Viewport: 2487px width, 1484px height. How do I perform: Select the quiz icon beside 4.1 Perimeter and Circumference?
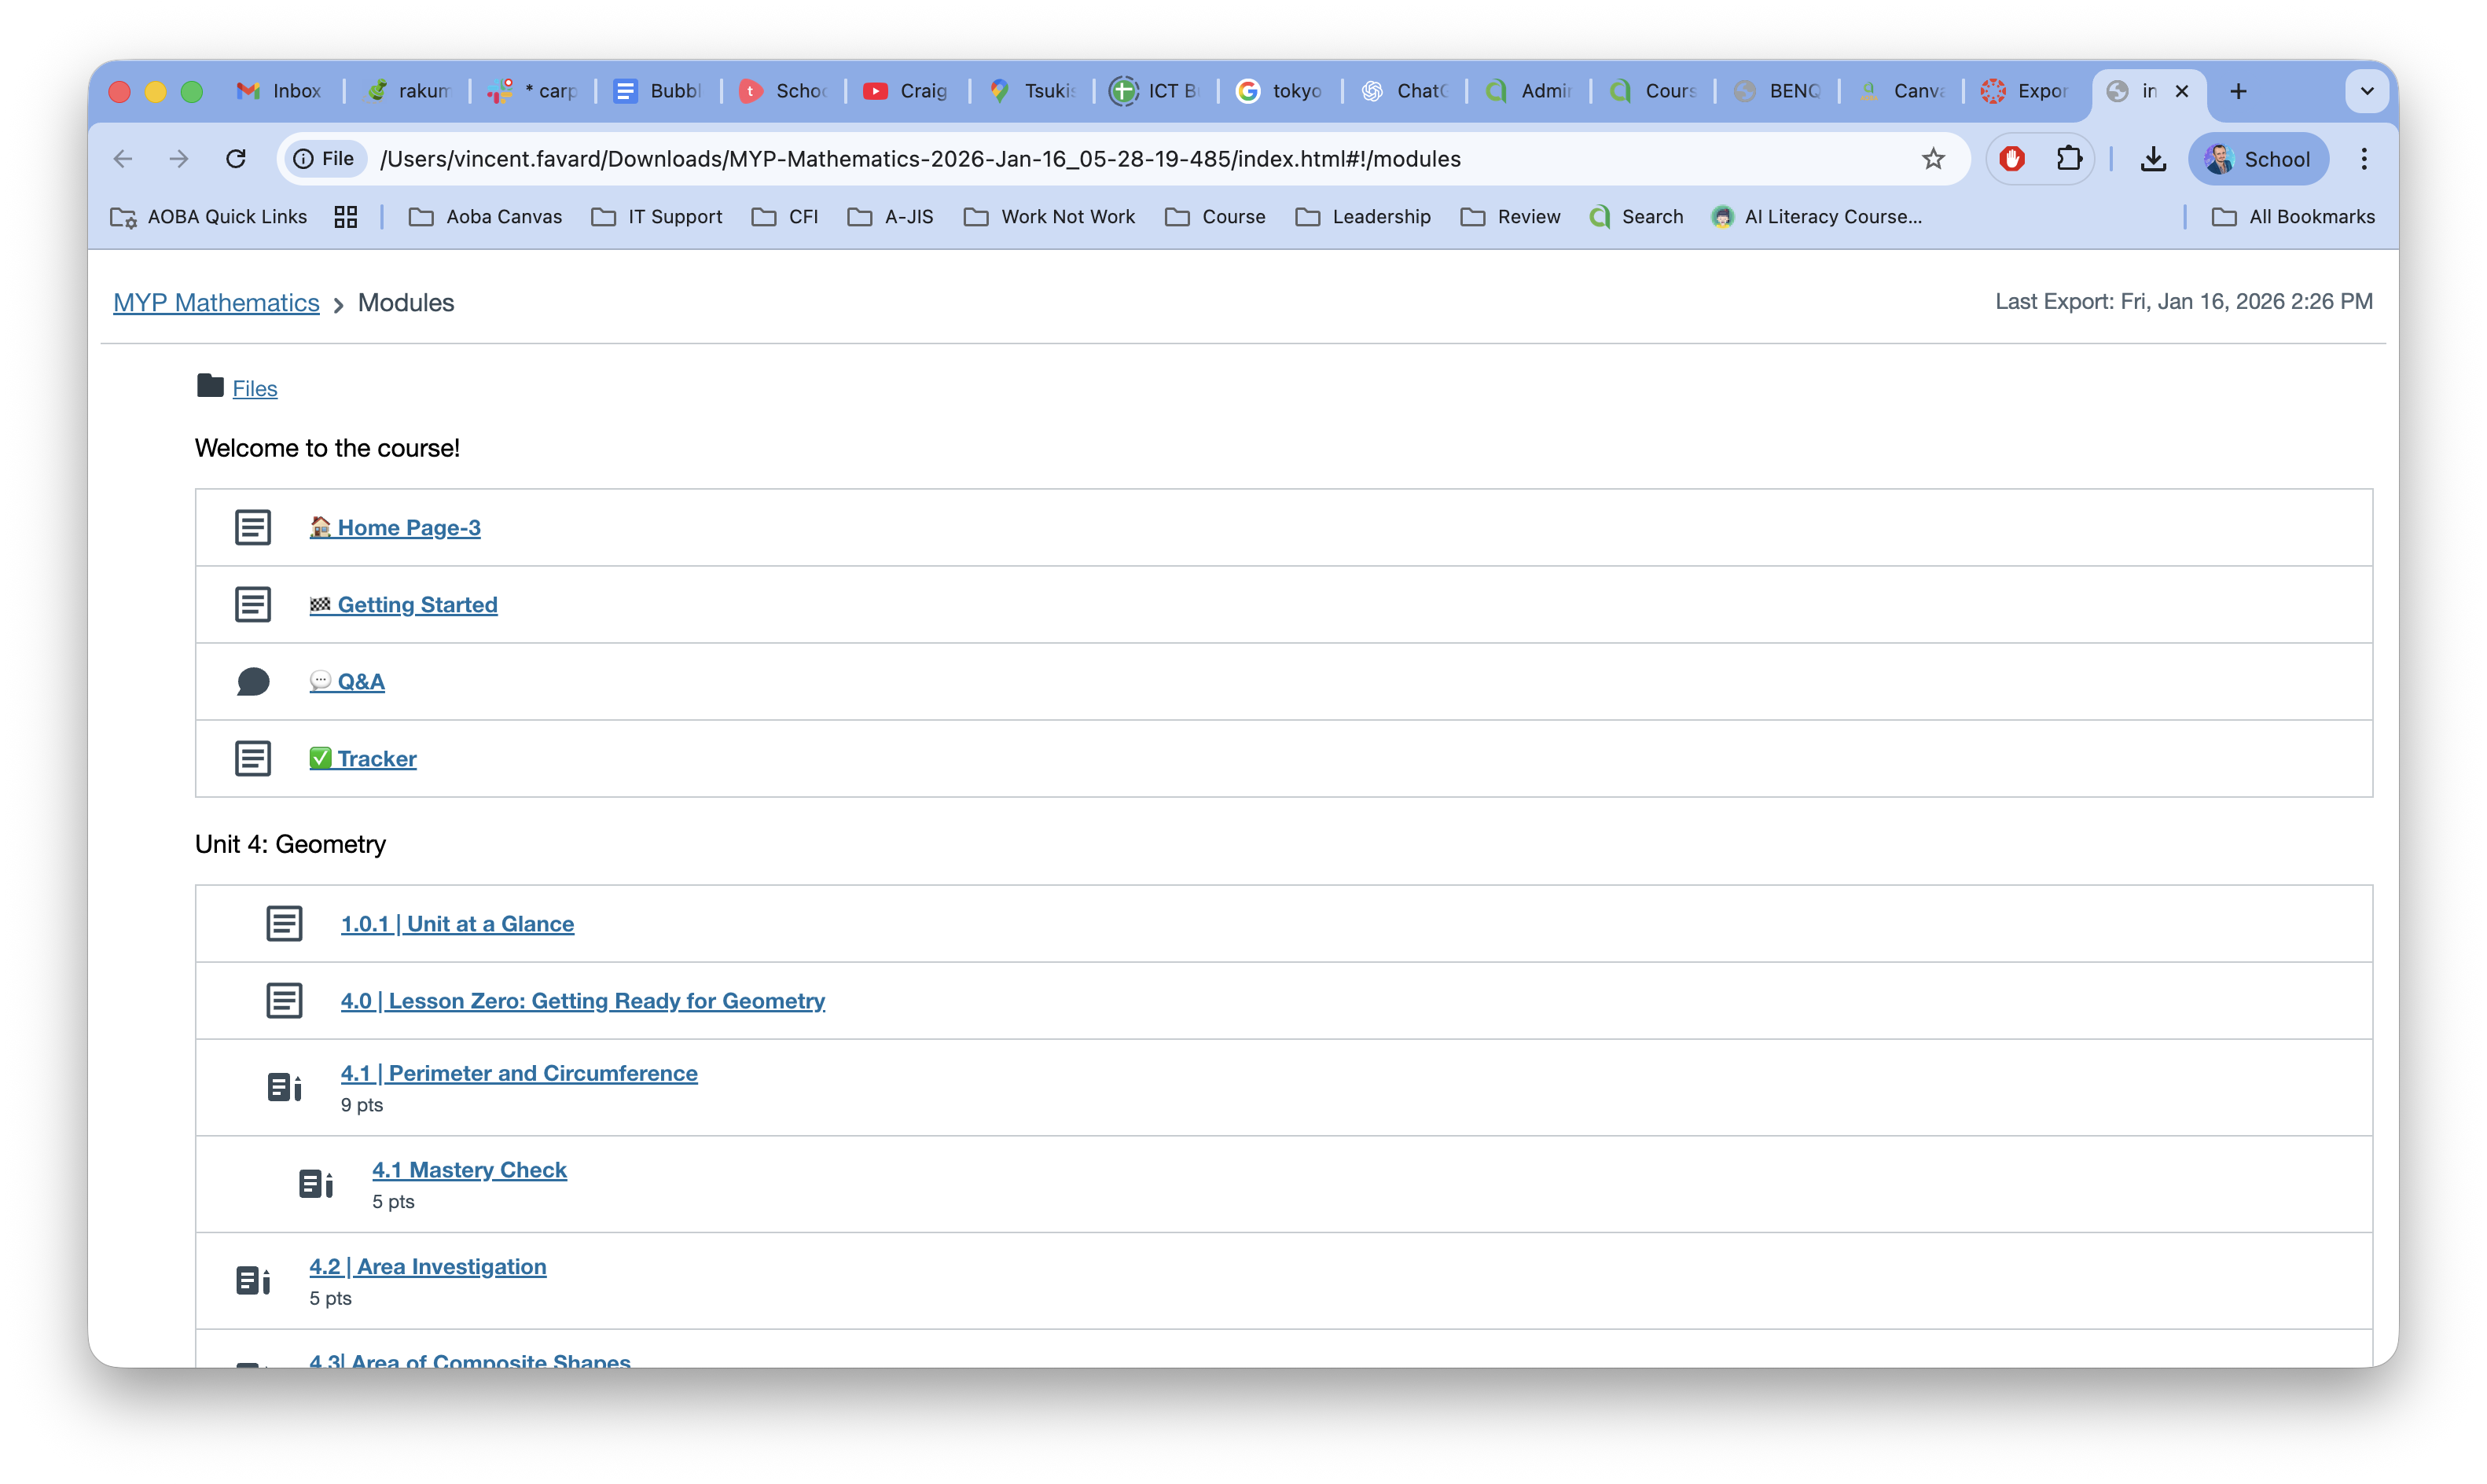click(285, 1087)
